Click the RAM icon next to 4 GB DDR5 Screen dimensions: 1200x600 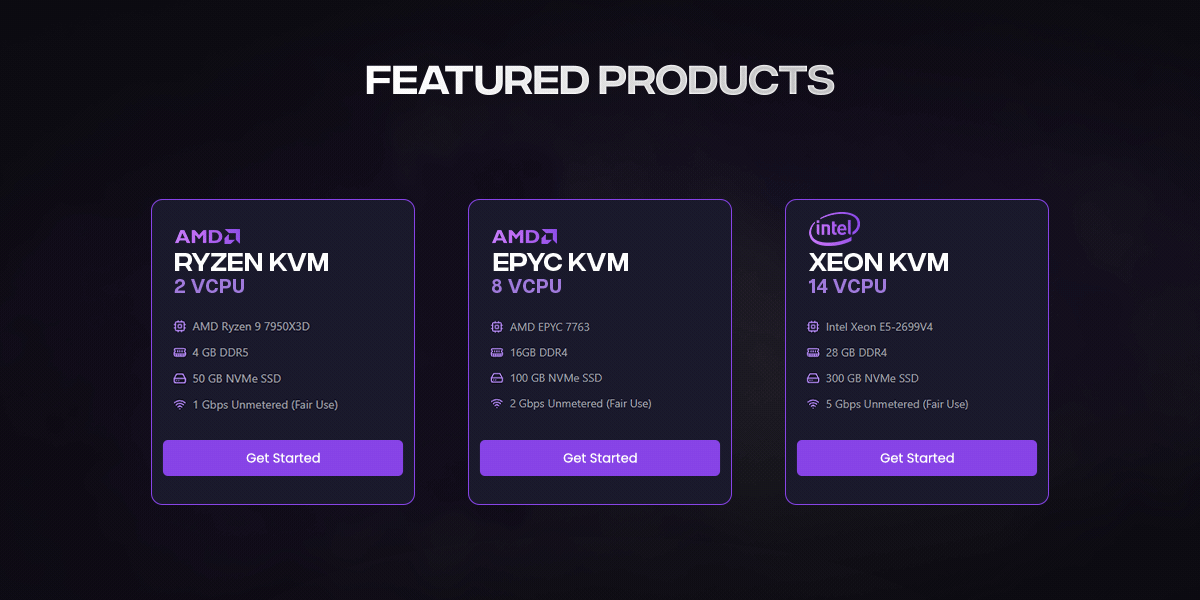click(180, 352)
